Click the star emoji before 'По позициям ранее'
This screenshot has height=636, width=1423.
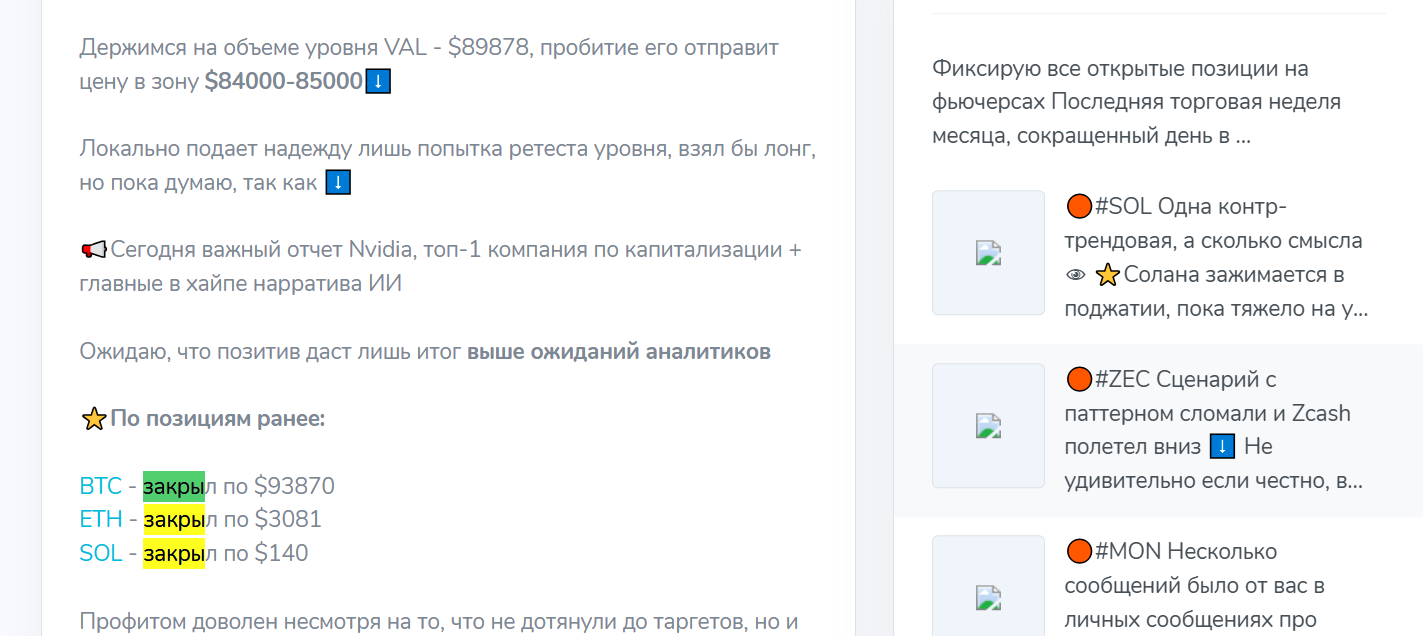pyautogui.click(x=93, y=419)
